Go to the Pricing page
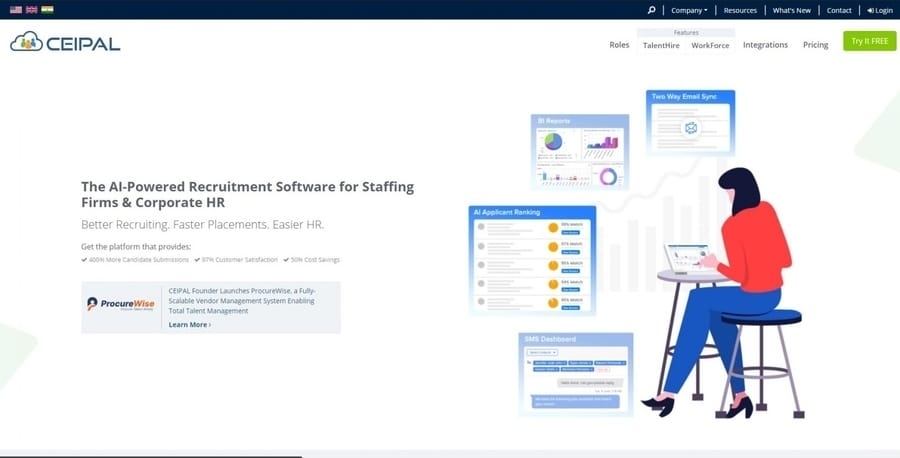 click(815, 45)
